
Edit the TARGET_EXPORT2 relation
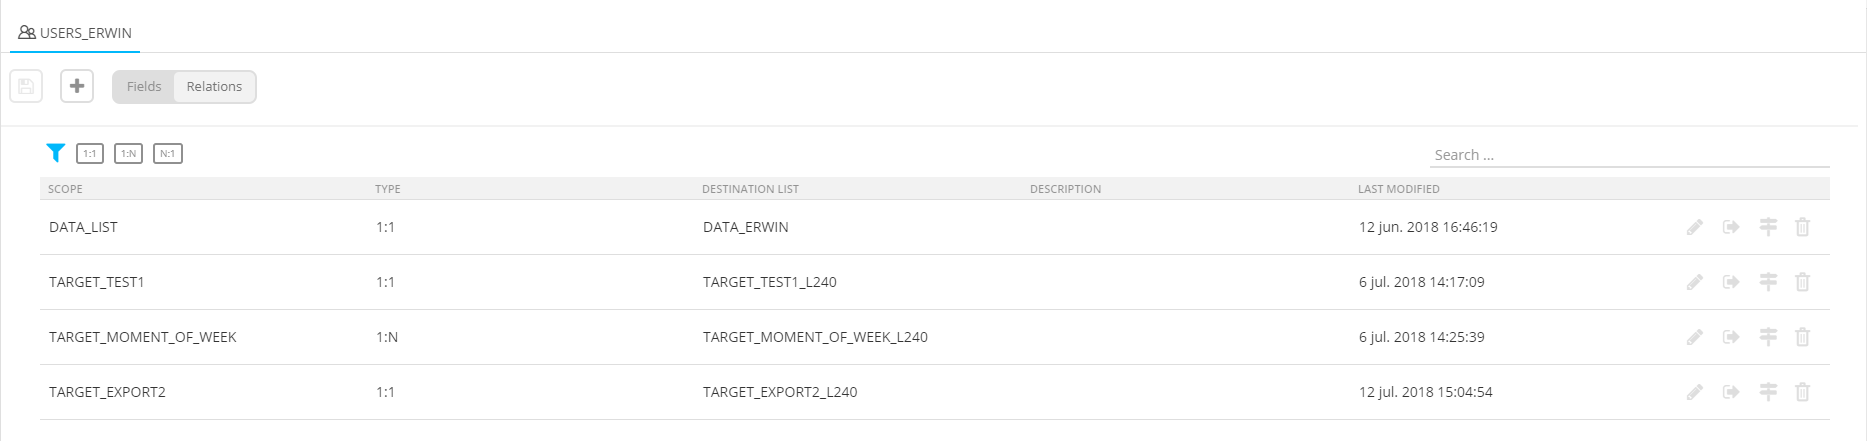point(1694,392)
